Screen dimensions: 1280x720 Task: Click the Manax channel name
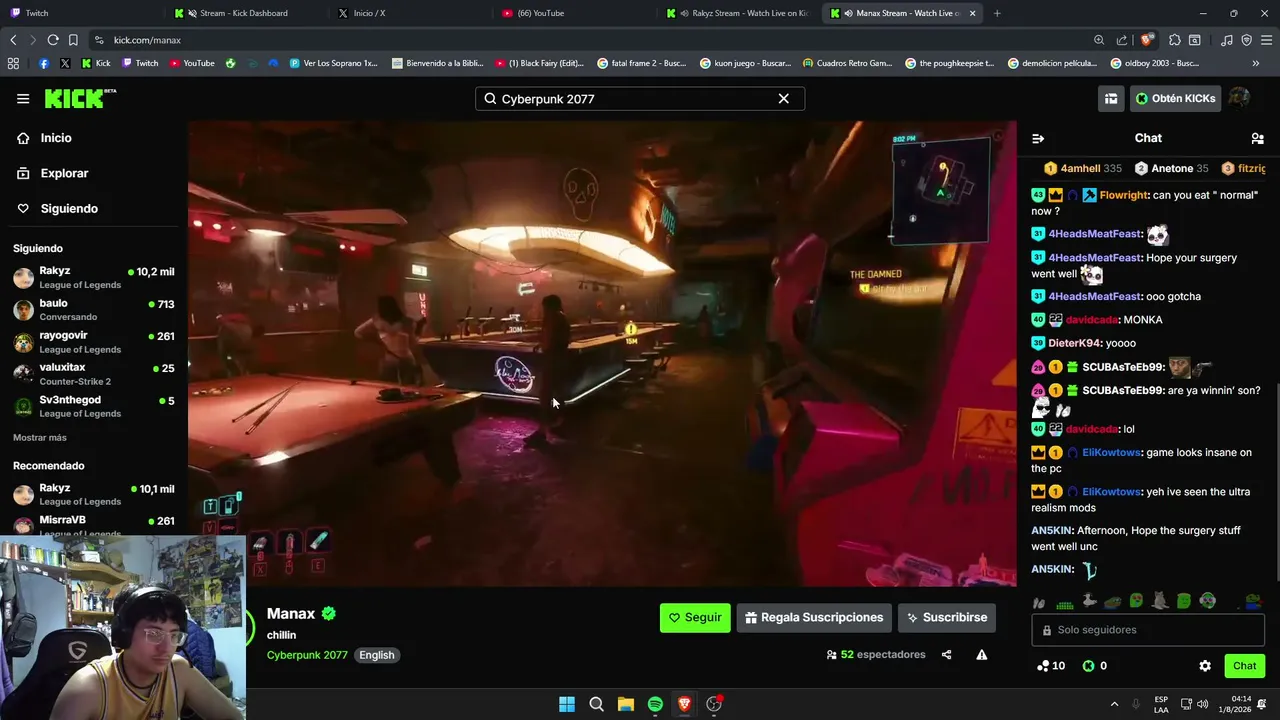[291, 614]
